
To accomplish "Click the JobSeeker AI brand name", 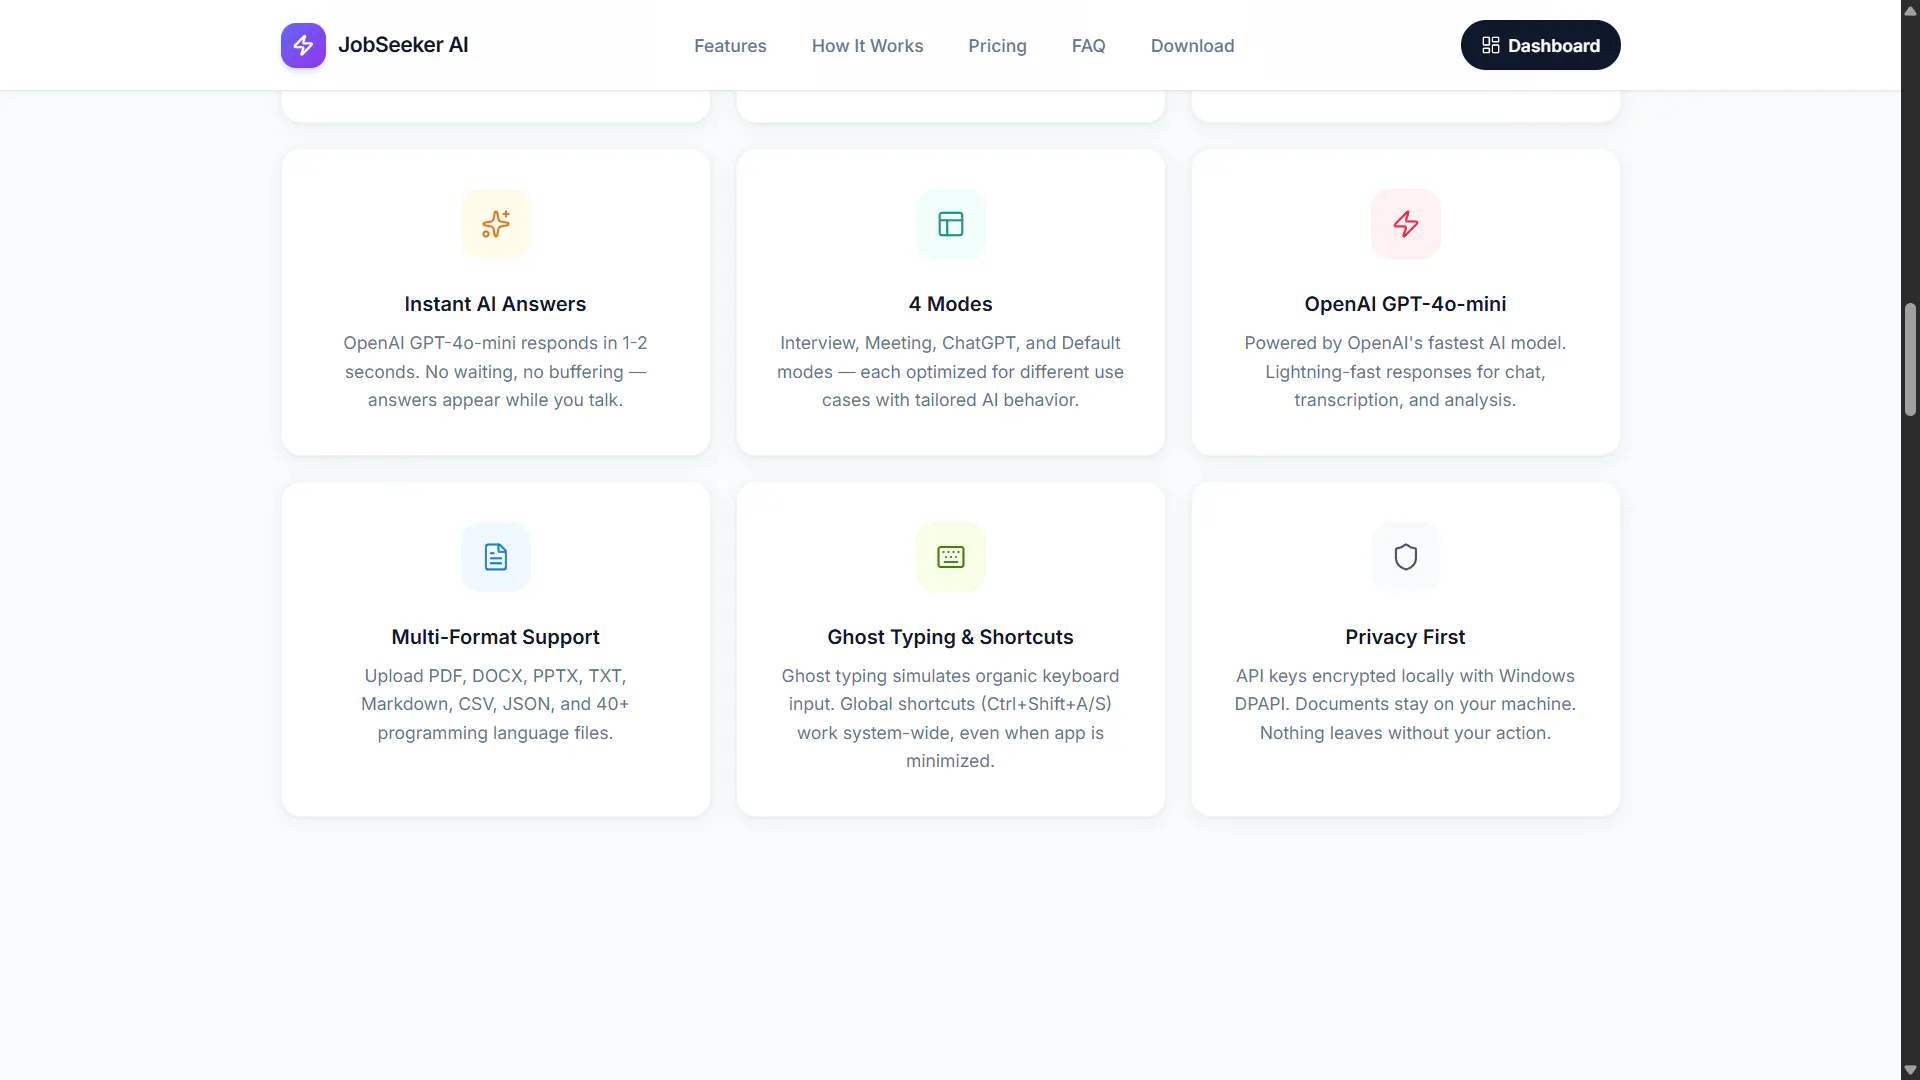I will pos(403,45).
